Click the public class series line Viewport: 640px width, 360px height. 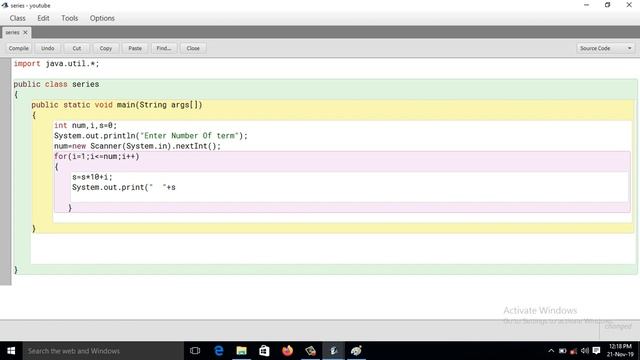56,84
